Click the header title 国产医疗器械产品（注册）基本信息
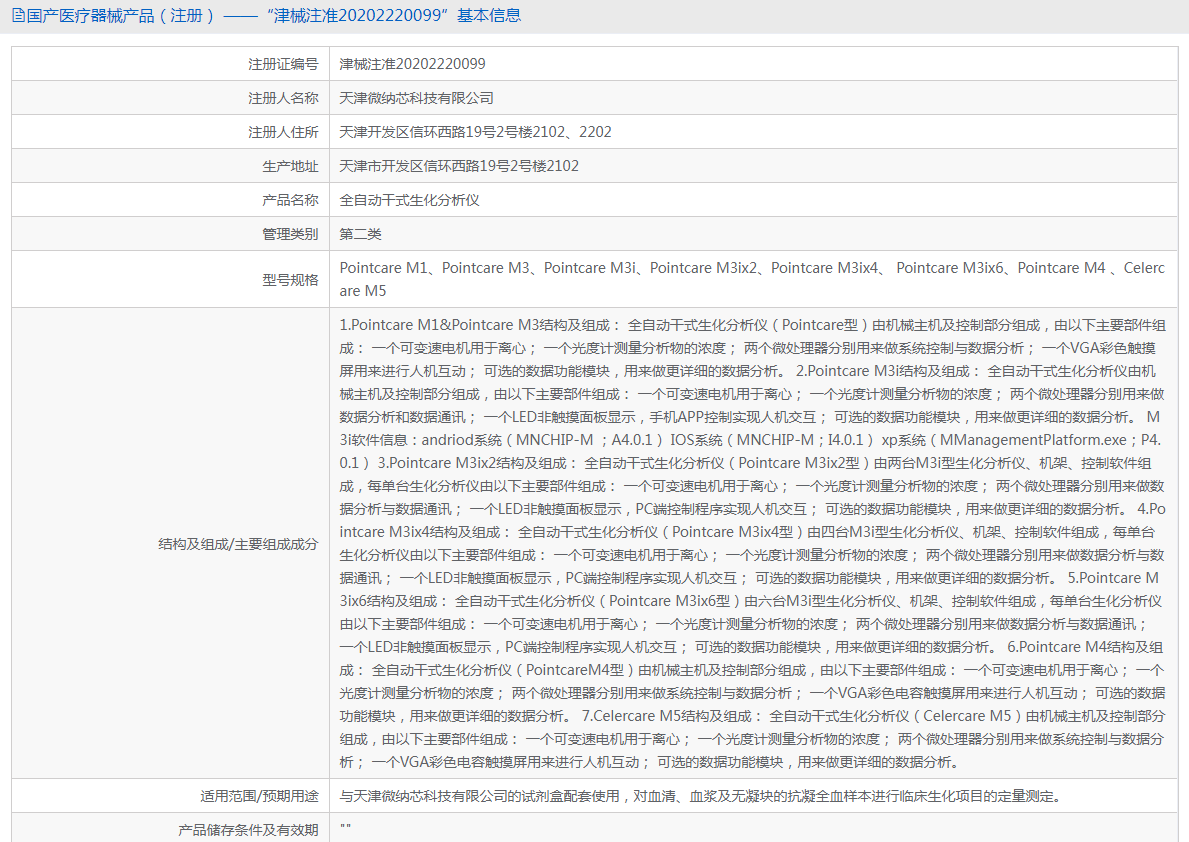The image size is (1189, 842). [274, 16]
